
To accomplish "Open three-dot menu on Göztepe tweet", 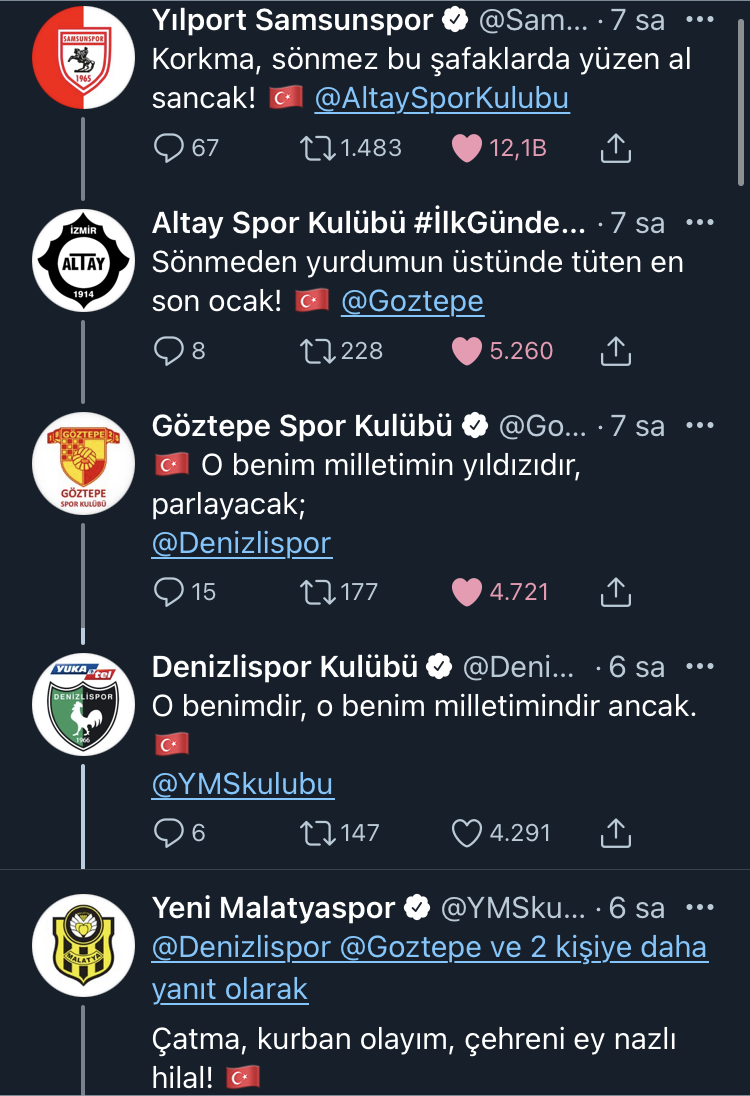I will [700, 425].
